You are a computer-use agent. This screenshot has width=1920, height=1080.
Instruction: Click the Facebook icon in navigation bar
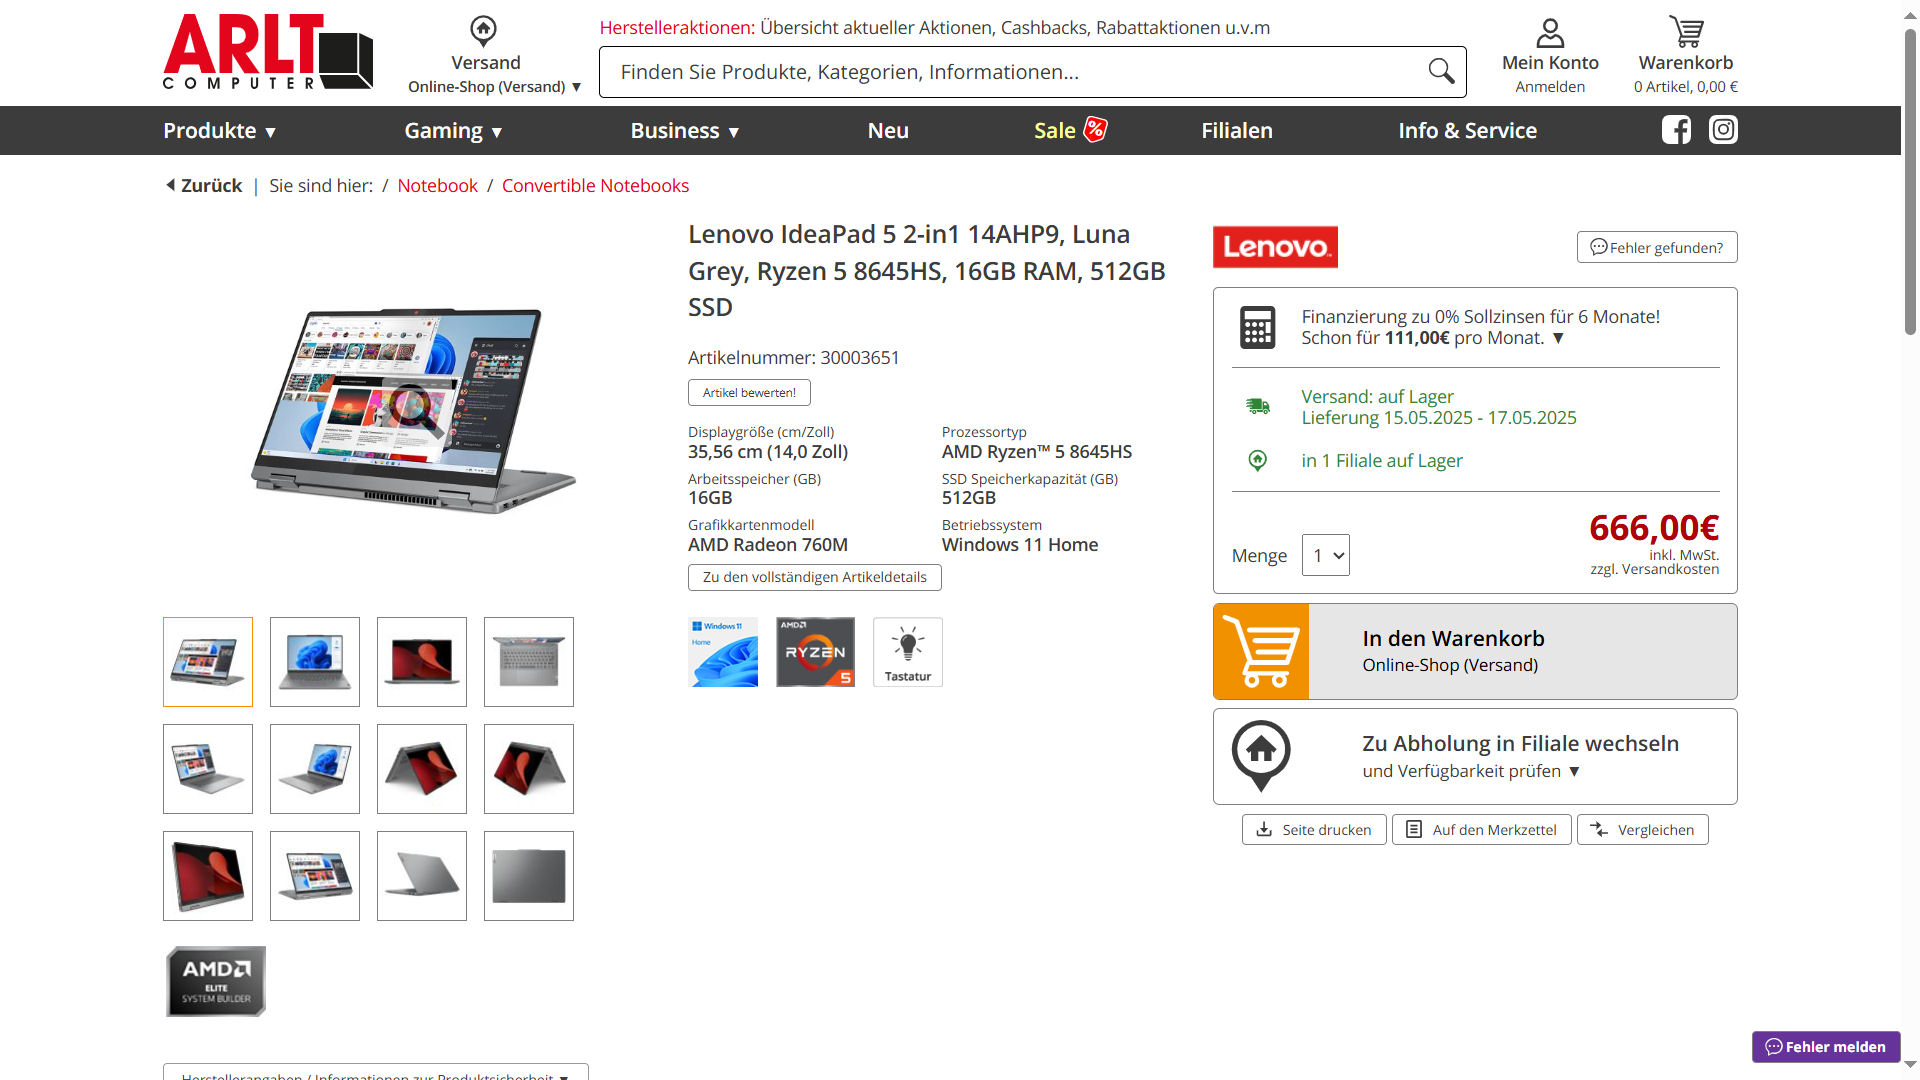1676,130
